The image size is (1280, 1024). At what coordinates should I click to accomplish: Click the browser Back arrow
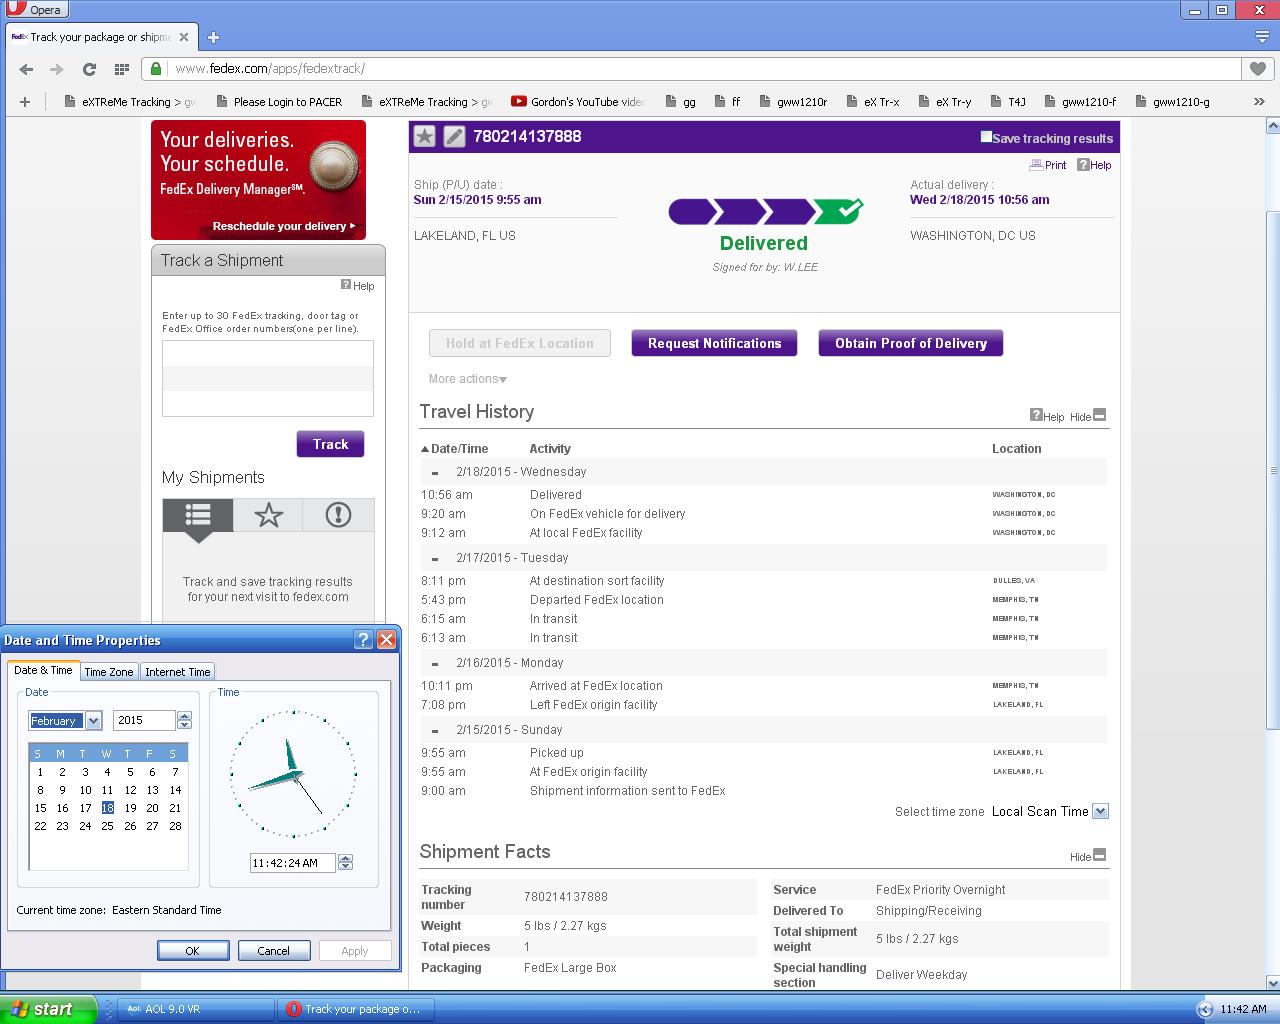(26, 69)
